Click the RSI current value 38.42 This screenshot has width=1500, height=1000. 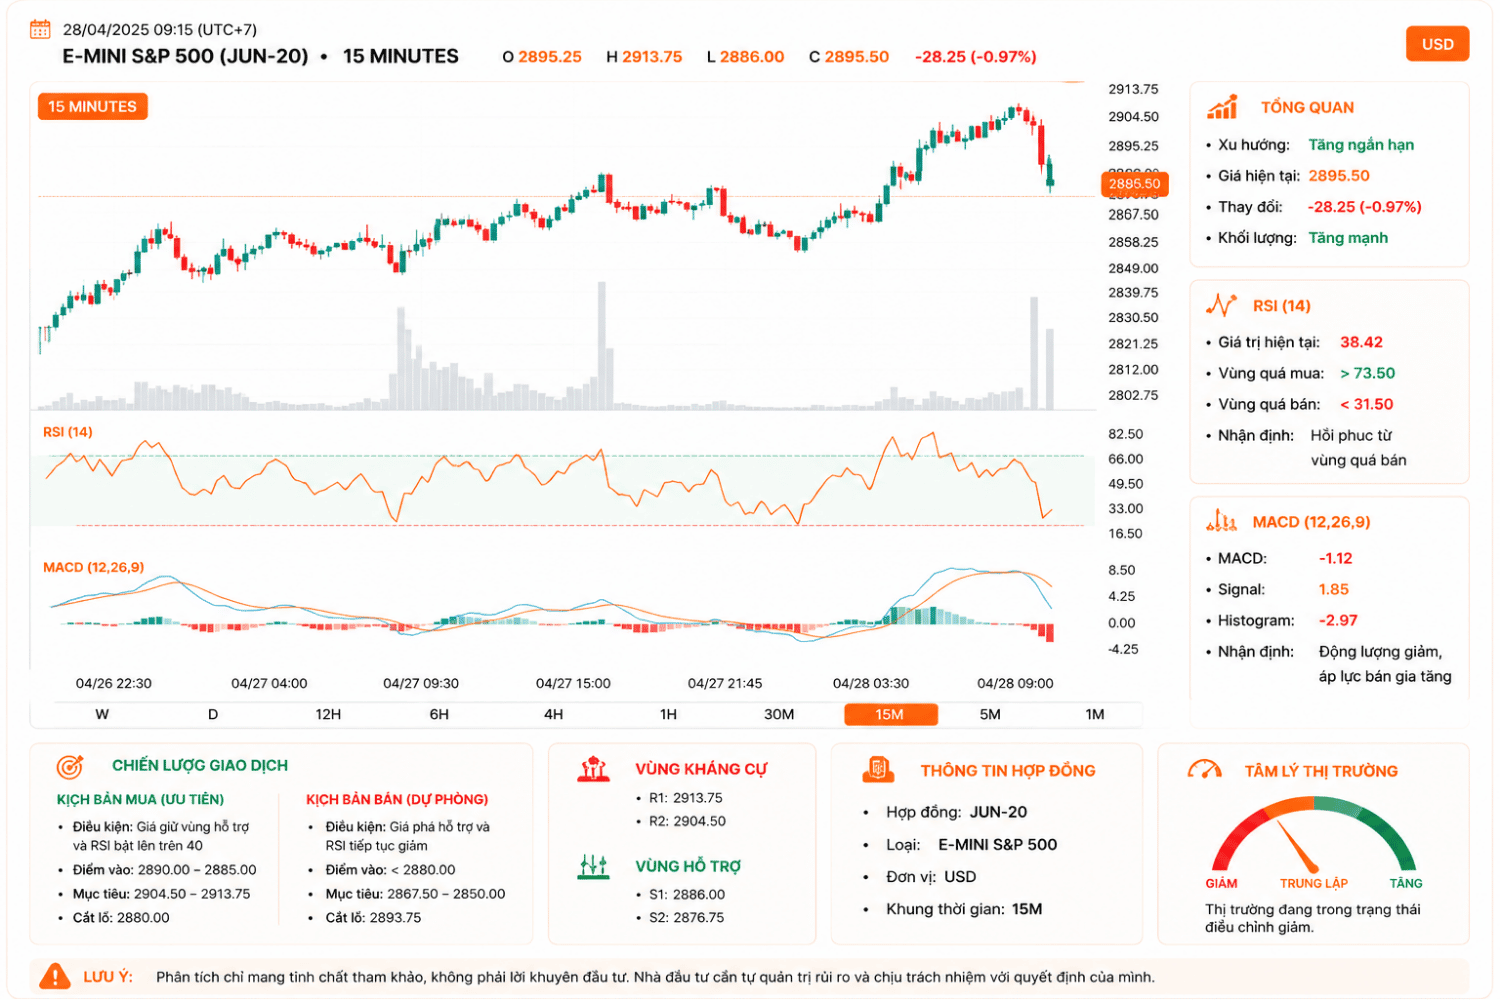tap(1361, 342)
